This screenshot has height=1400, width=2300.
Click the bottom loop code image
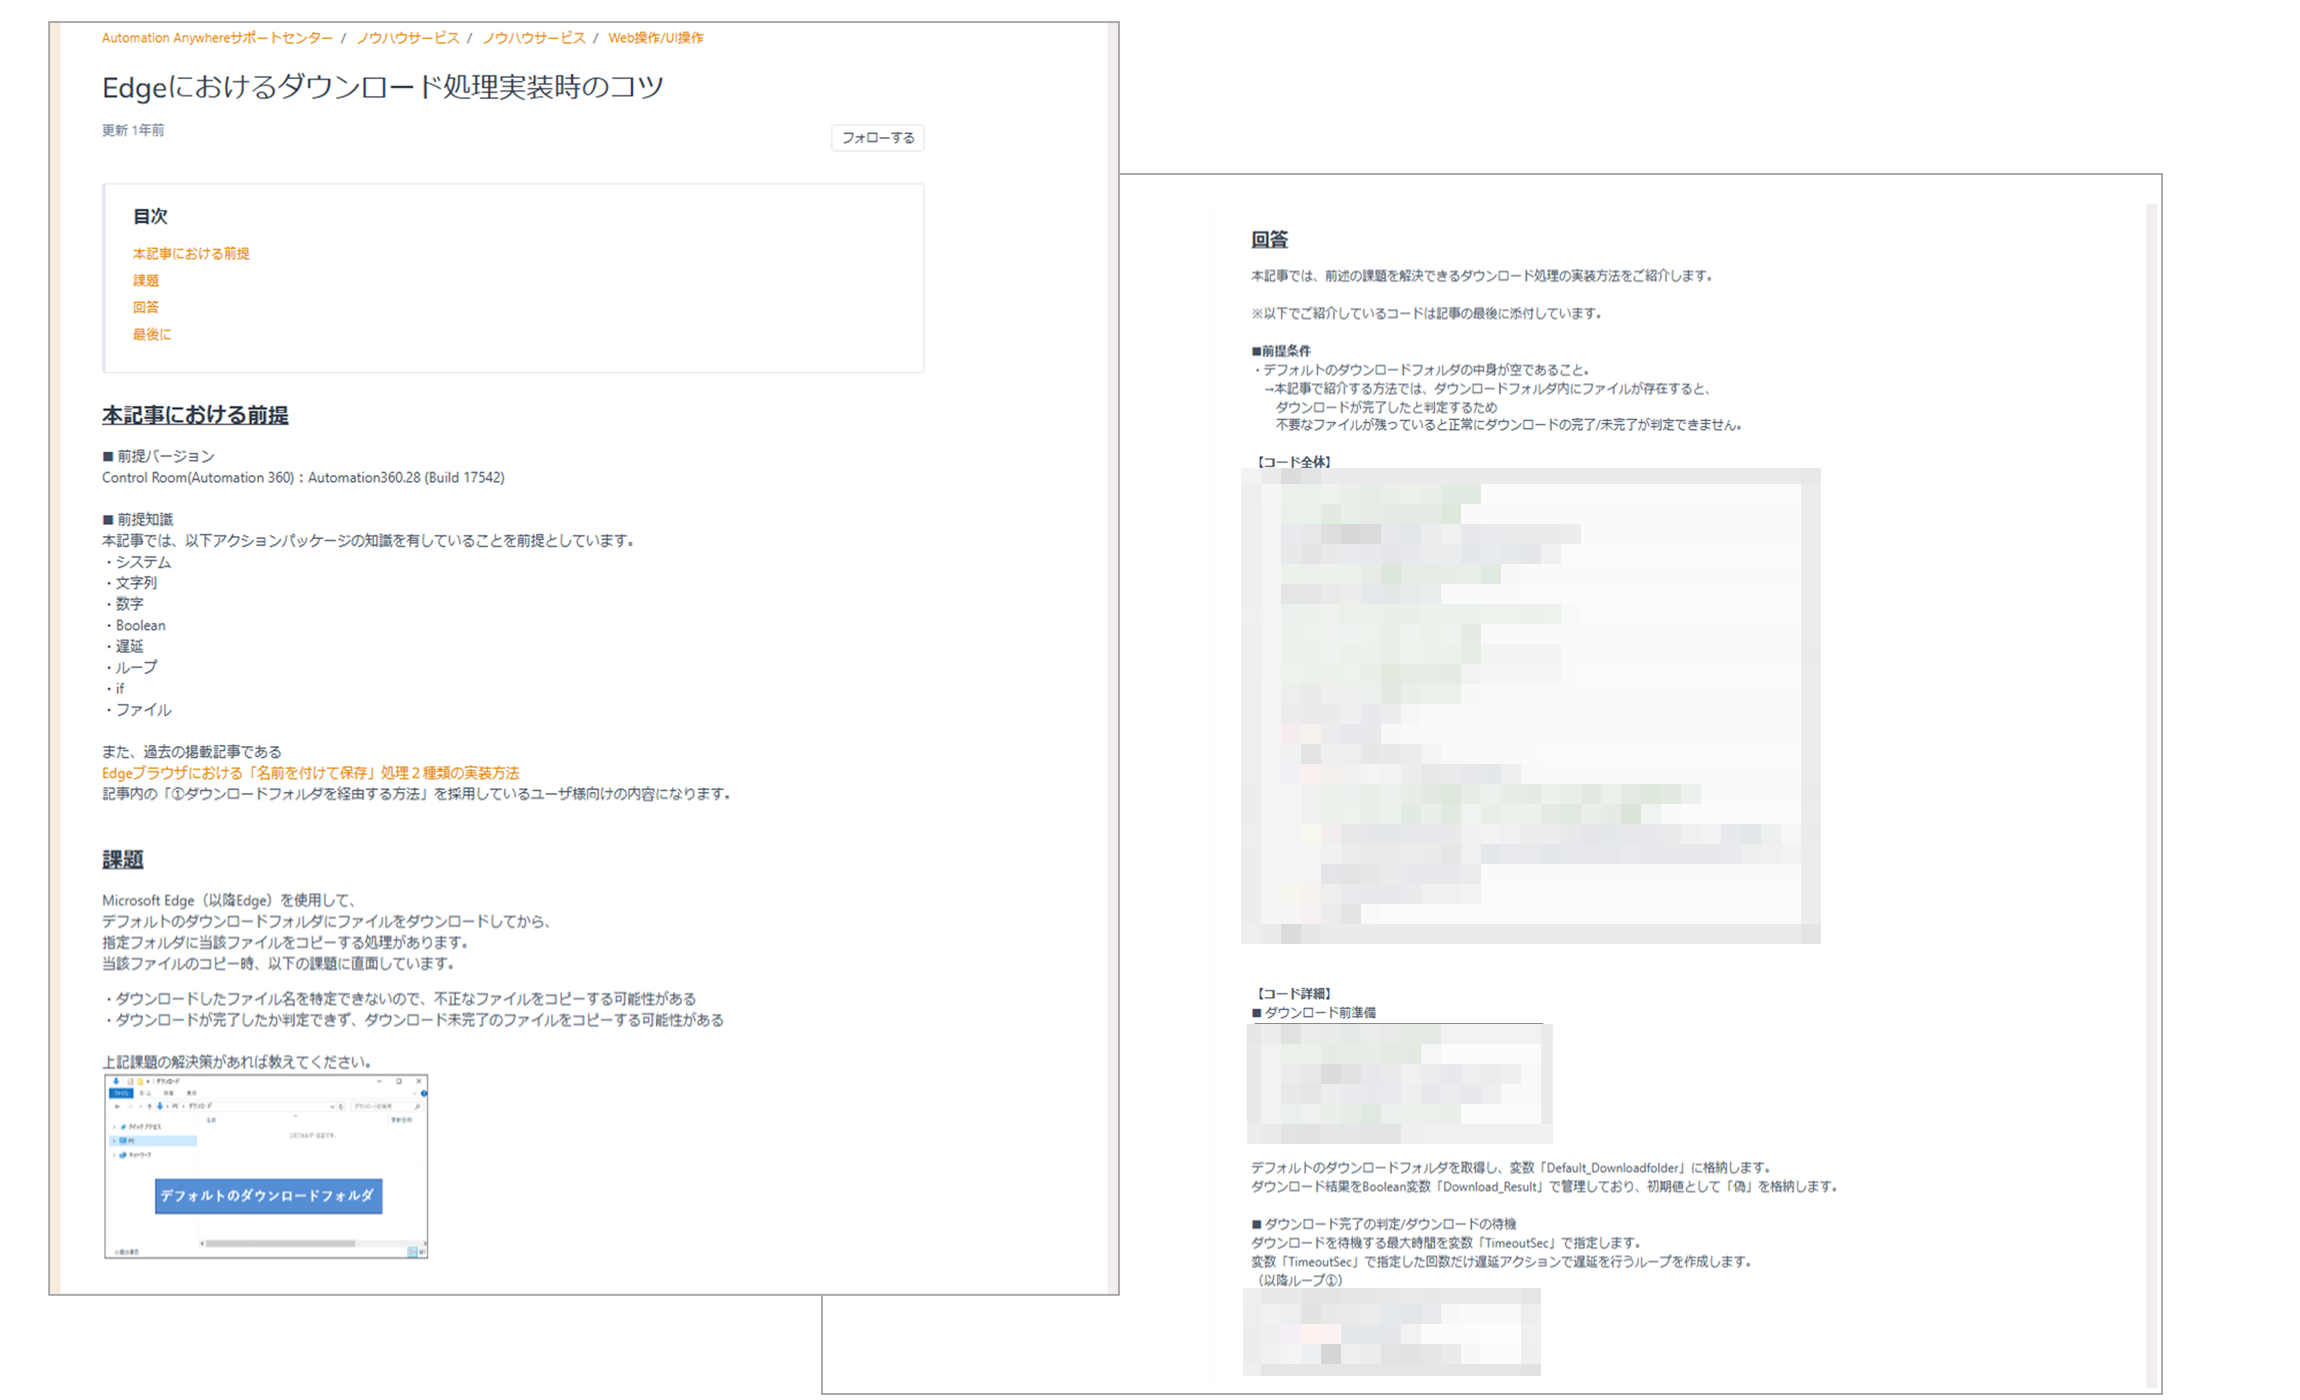(1391, 1331)
